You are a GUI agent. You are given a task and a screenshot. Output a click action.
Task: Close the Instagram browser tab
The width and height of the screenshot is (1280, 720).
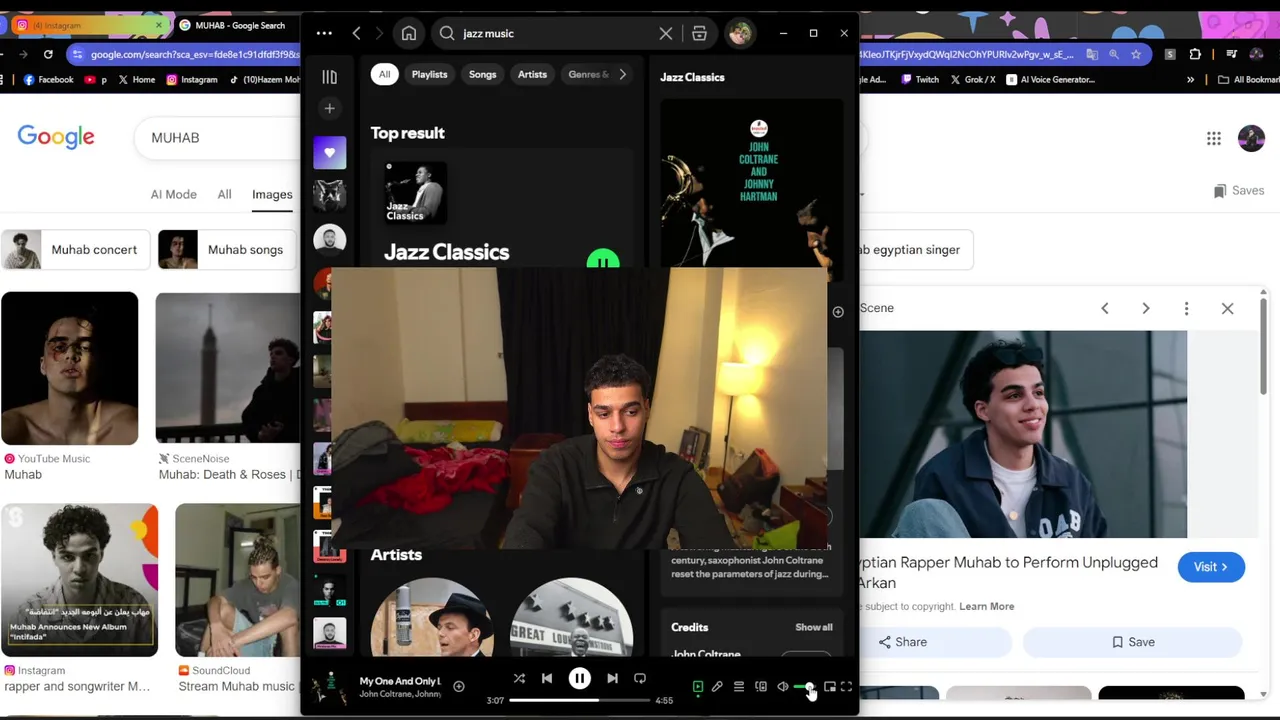click(158, 25)
